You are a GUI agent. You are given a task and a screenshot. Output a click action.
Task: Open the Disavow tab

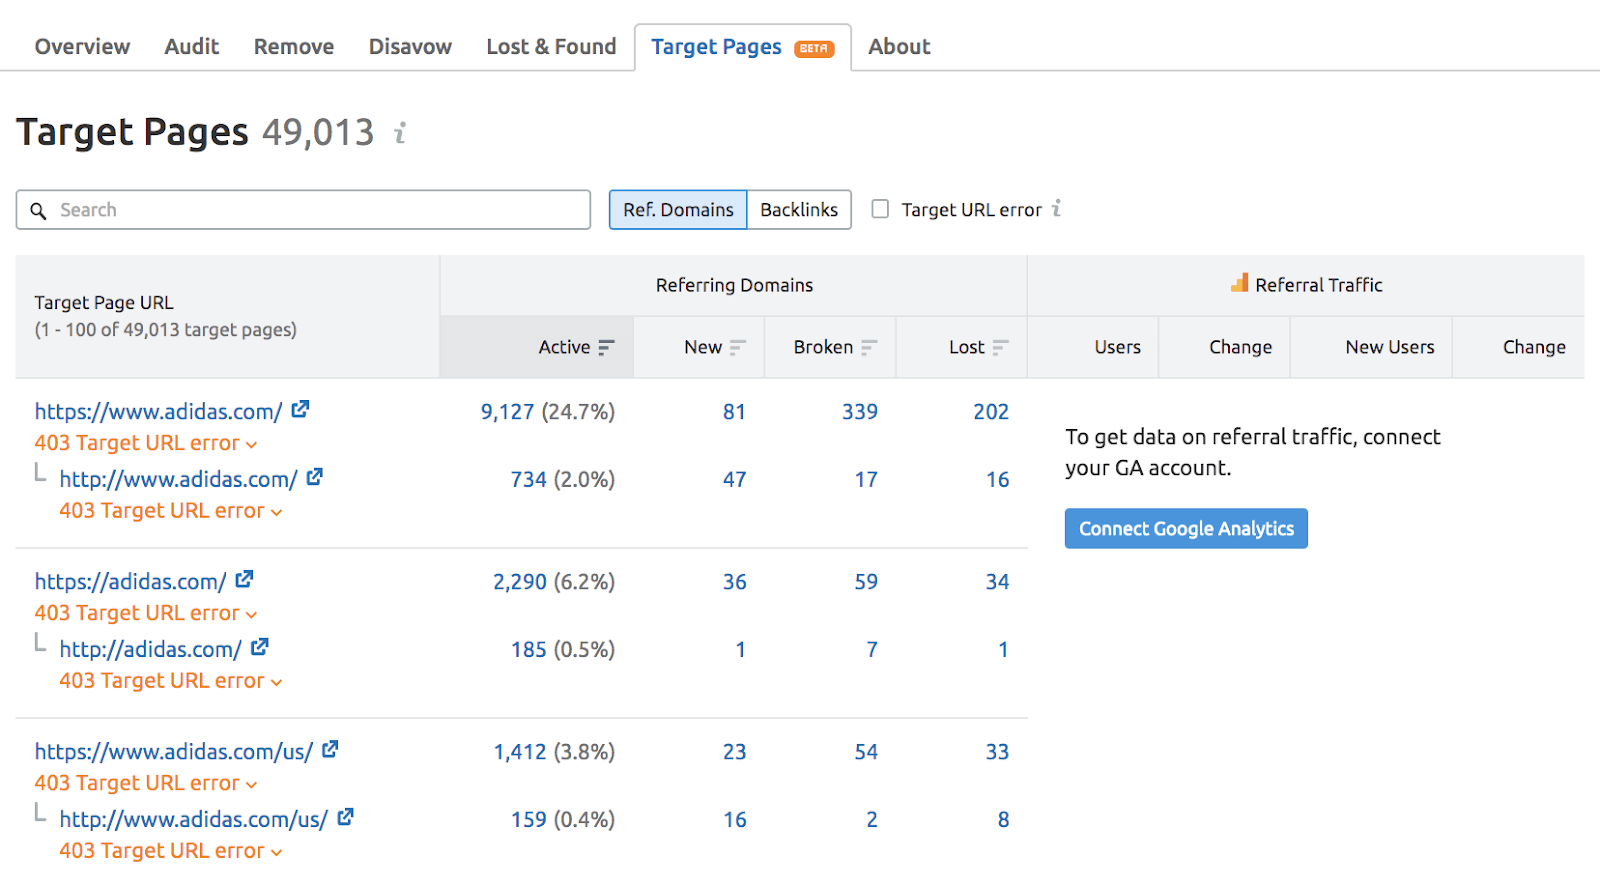410,47
